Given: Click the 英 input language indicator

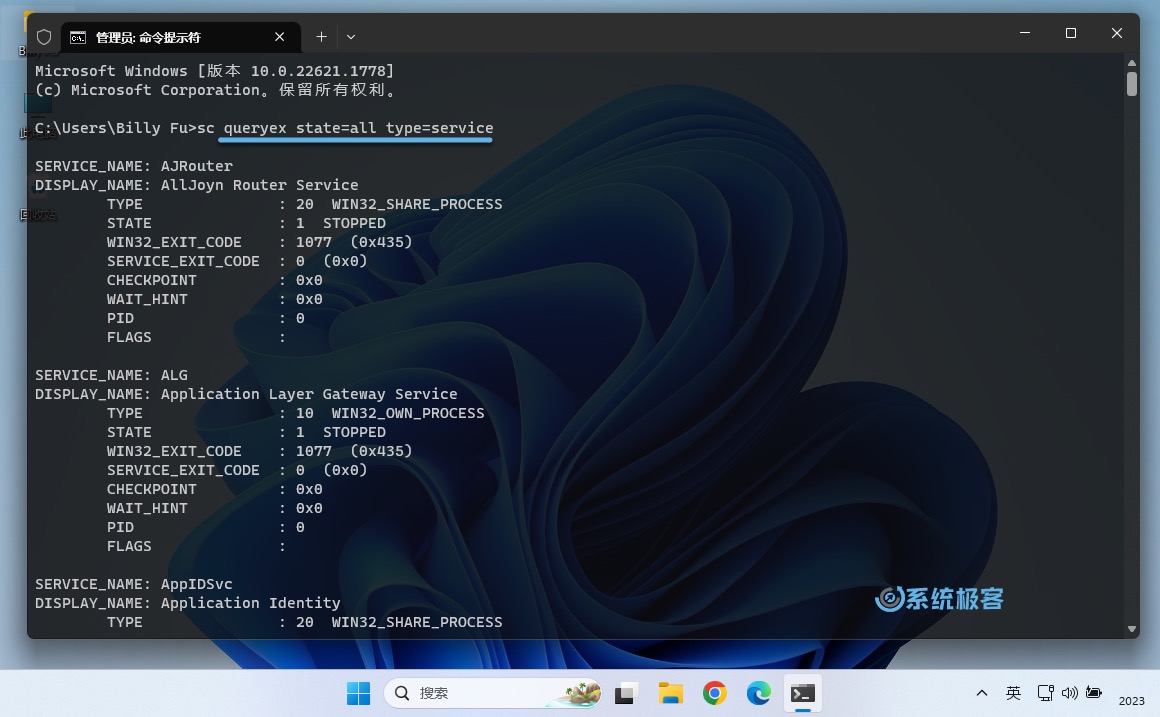Looking at the screenshot, I should click(1013, 693).
